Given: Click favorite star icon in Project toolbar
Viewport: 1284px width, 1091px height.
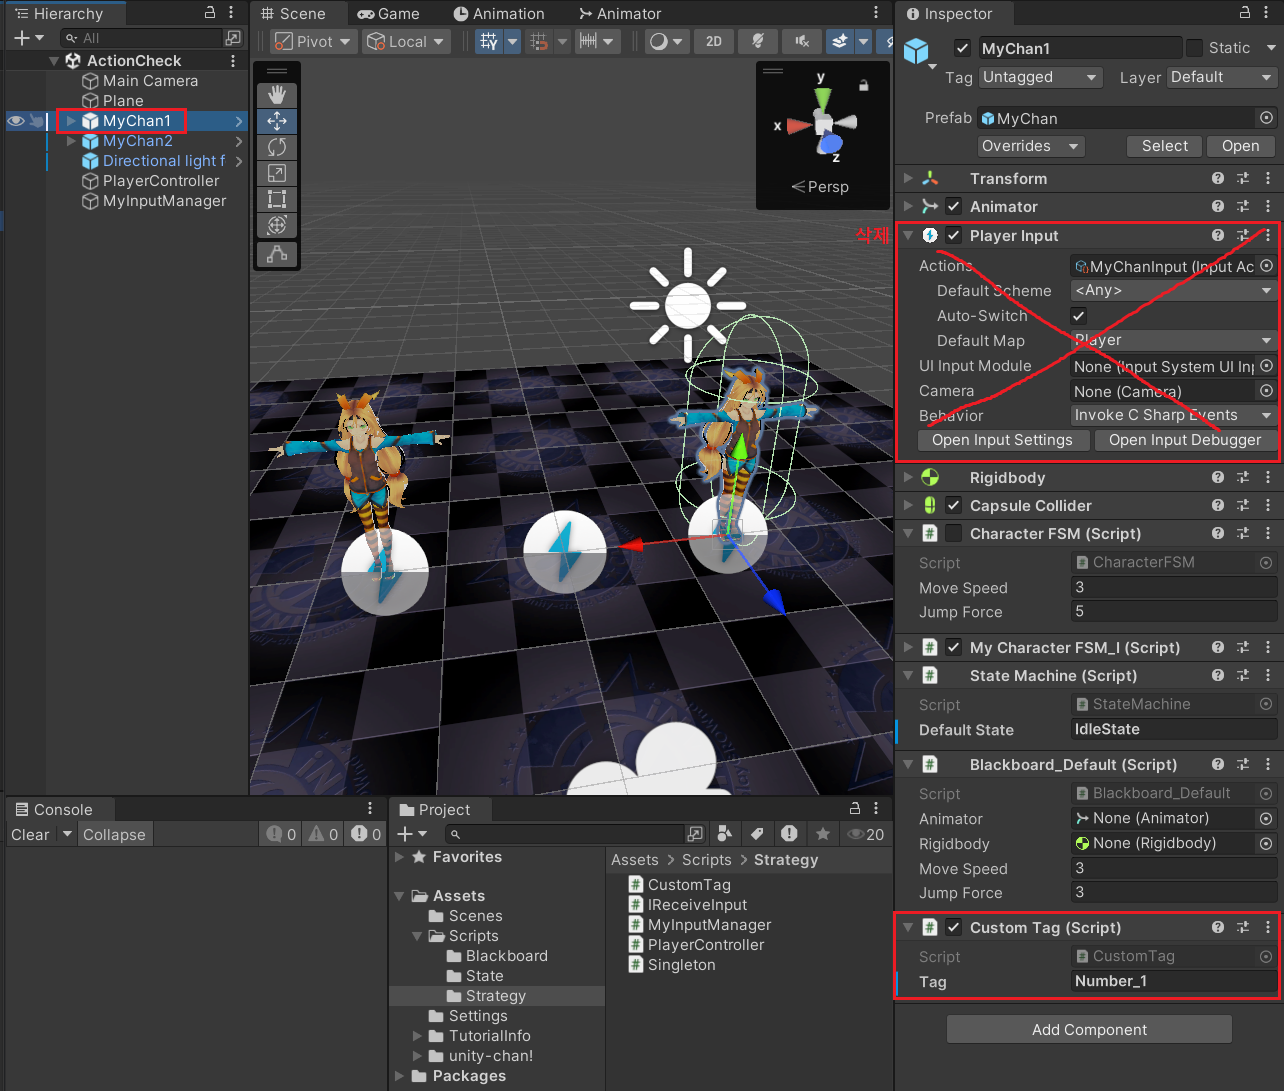Looking at the screenshot, I should (x=822, y=833).
